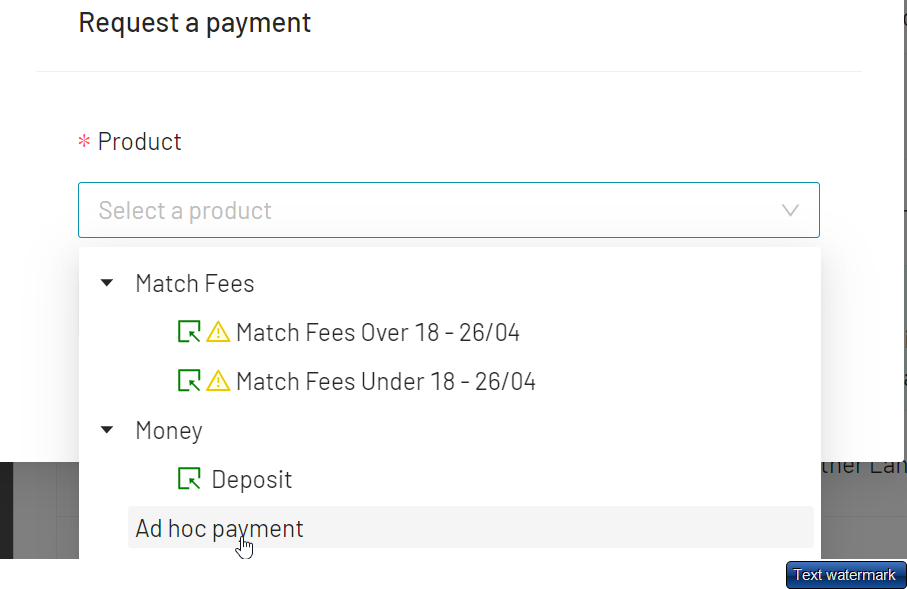Click the dropdown chevron in the product selector
This screenshot has width=907, height=589.
(790, 210)
